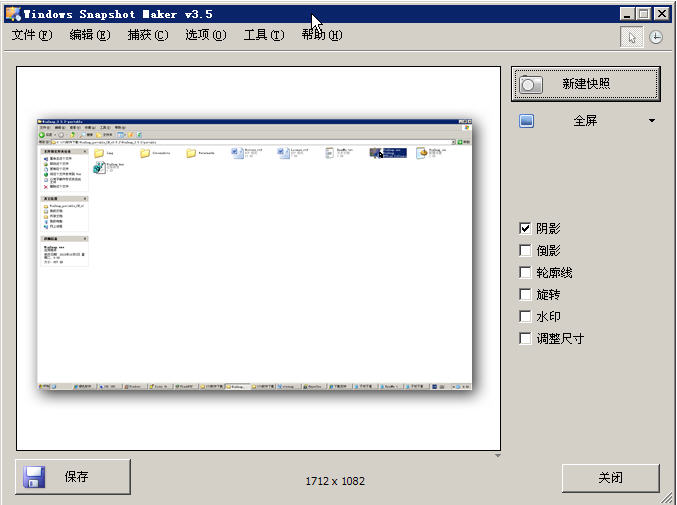Click the small arrow below preview pane
Screen dimensions: 677x505
[x=498, y=456]
